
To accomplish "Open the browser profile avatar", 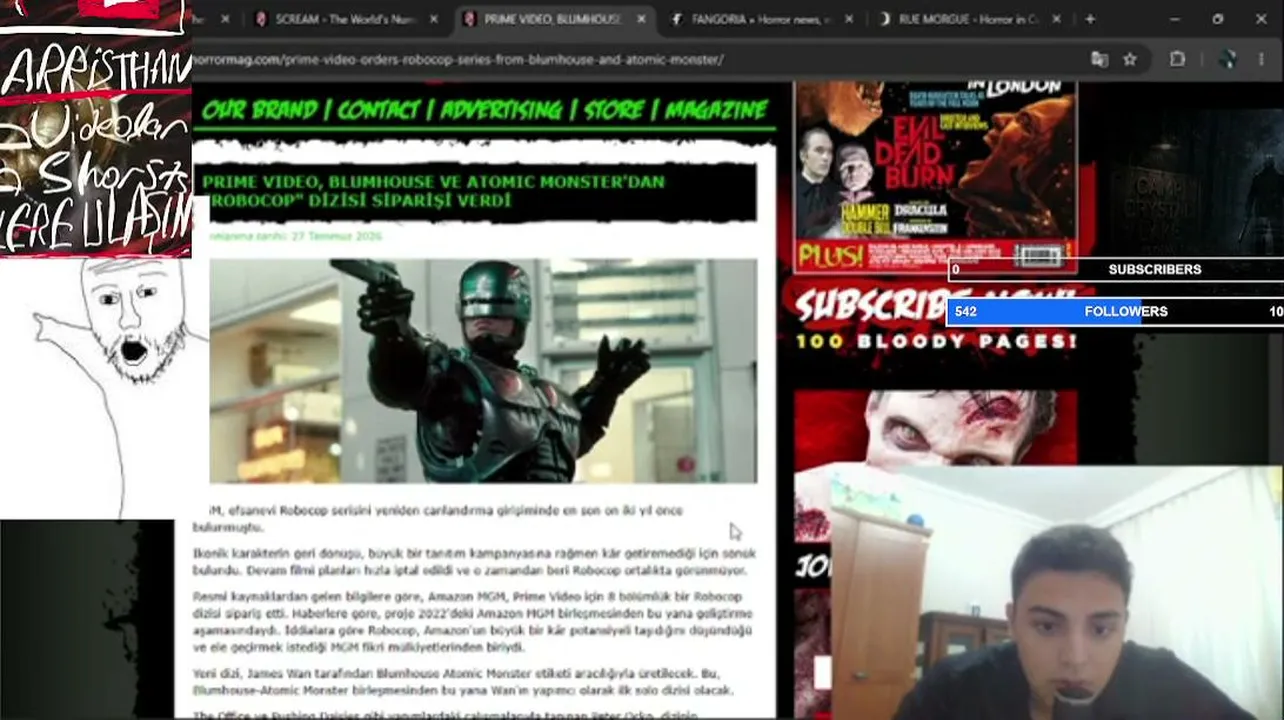I will coord(1229,59).
